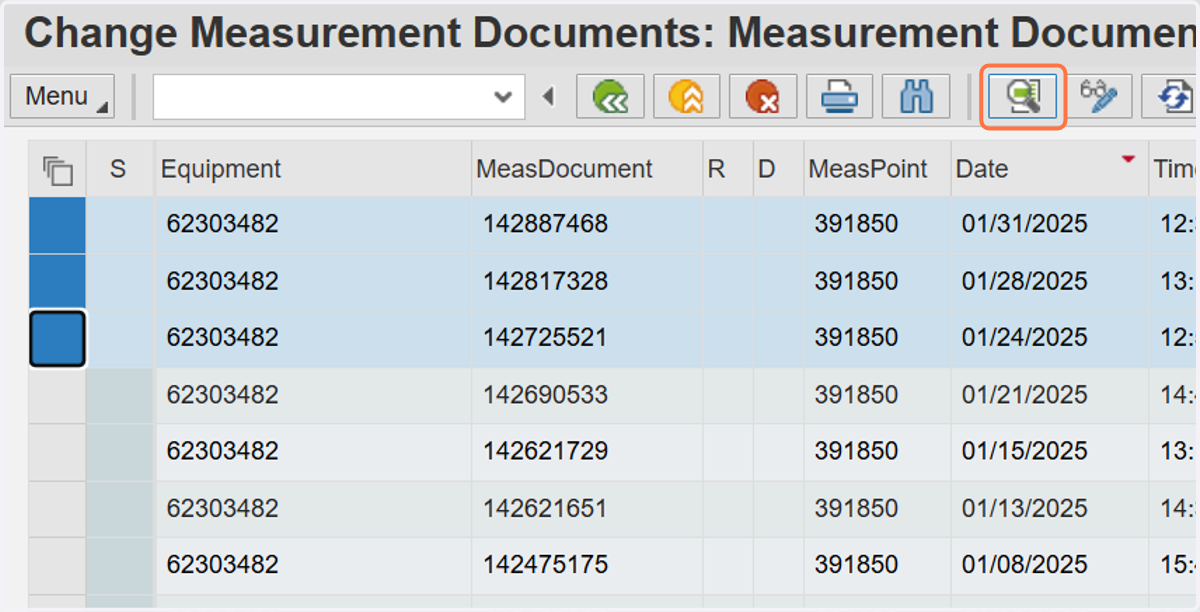Click the Print icon
This screenshot has width=1200, height=612.
[x=839, y=97]
